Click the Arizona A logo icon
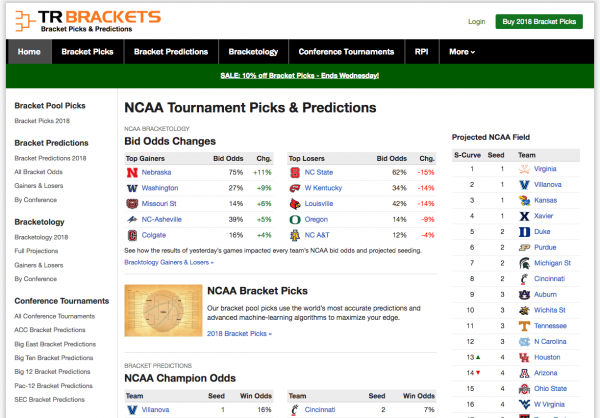The height and width of the screenshot is (418, 600). (524, 373)
